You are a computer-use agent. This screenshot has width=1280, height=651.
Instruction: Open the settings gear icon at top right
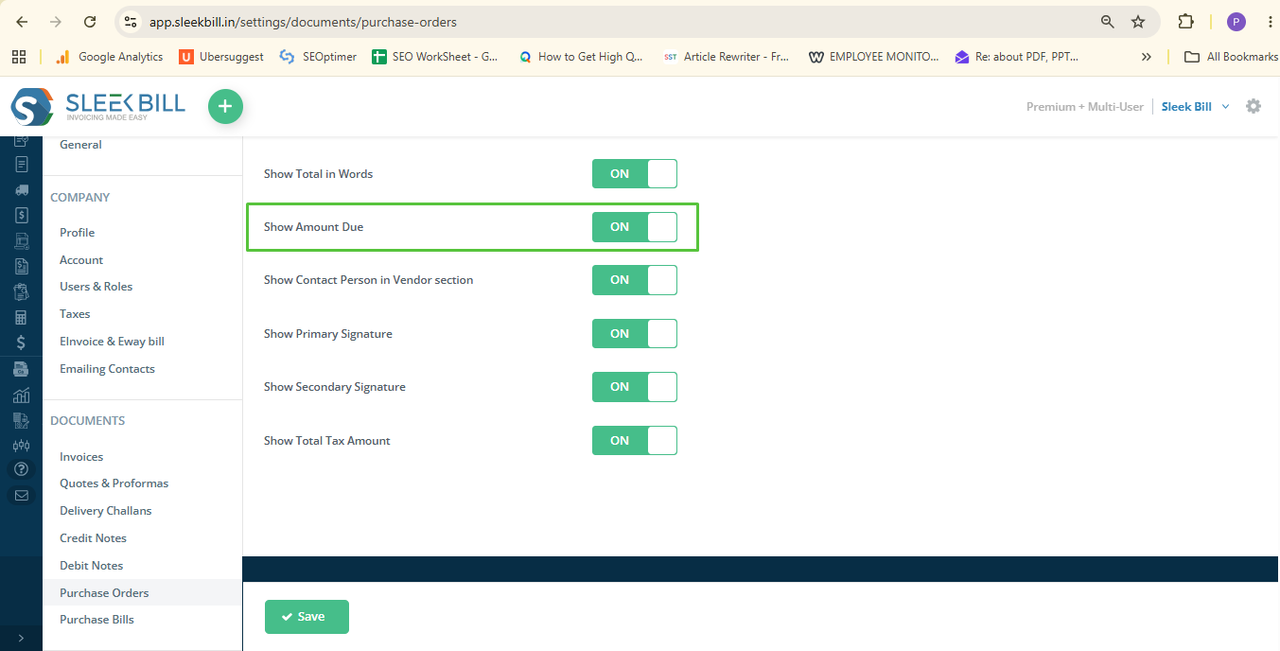(x=1253, y=106)
